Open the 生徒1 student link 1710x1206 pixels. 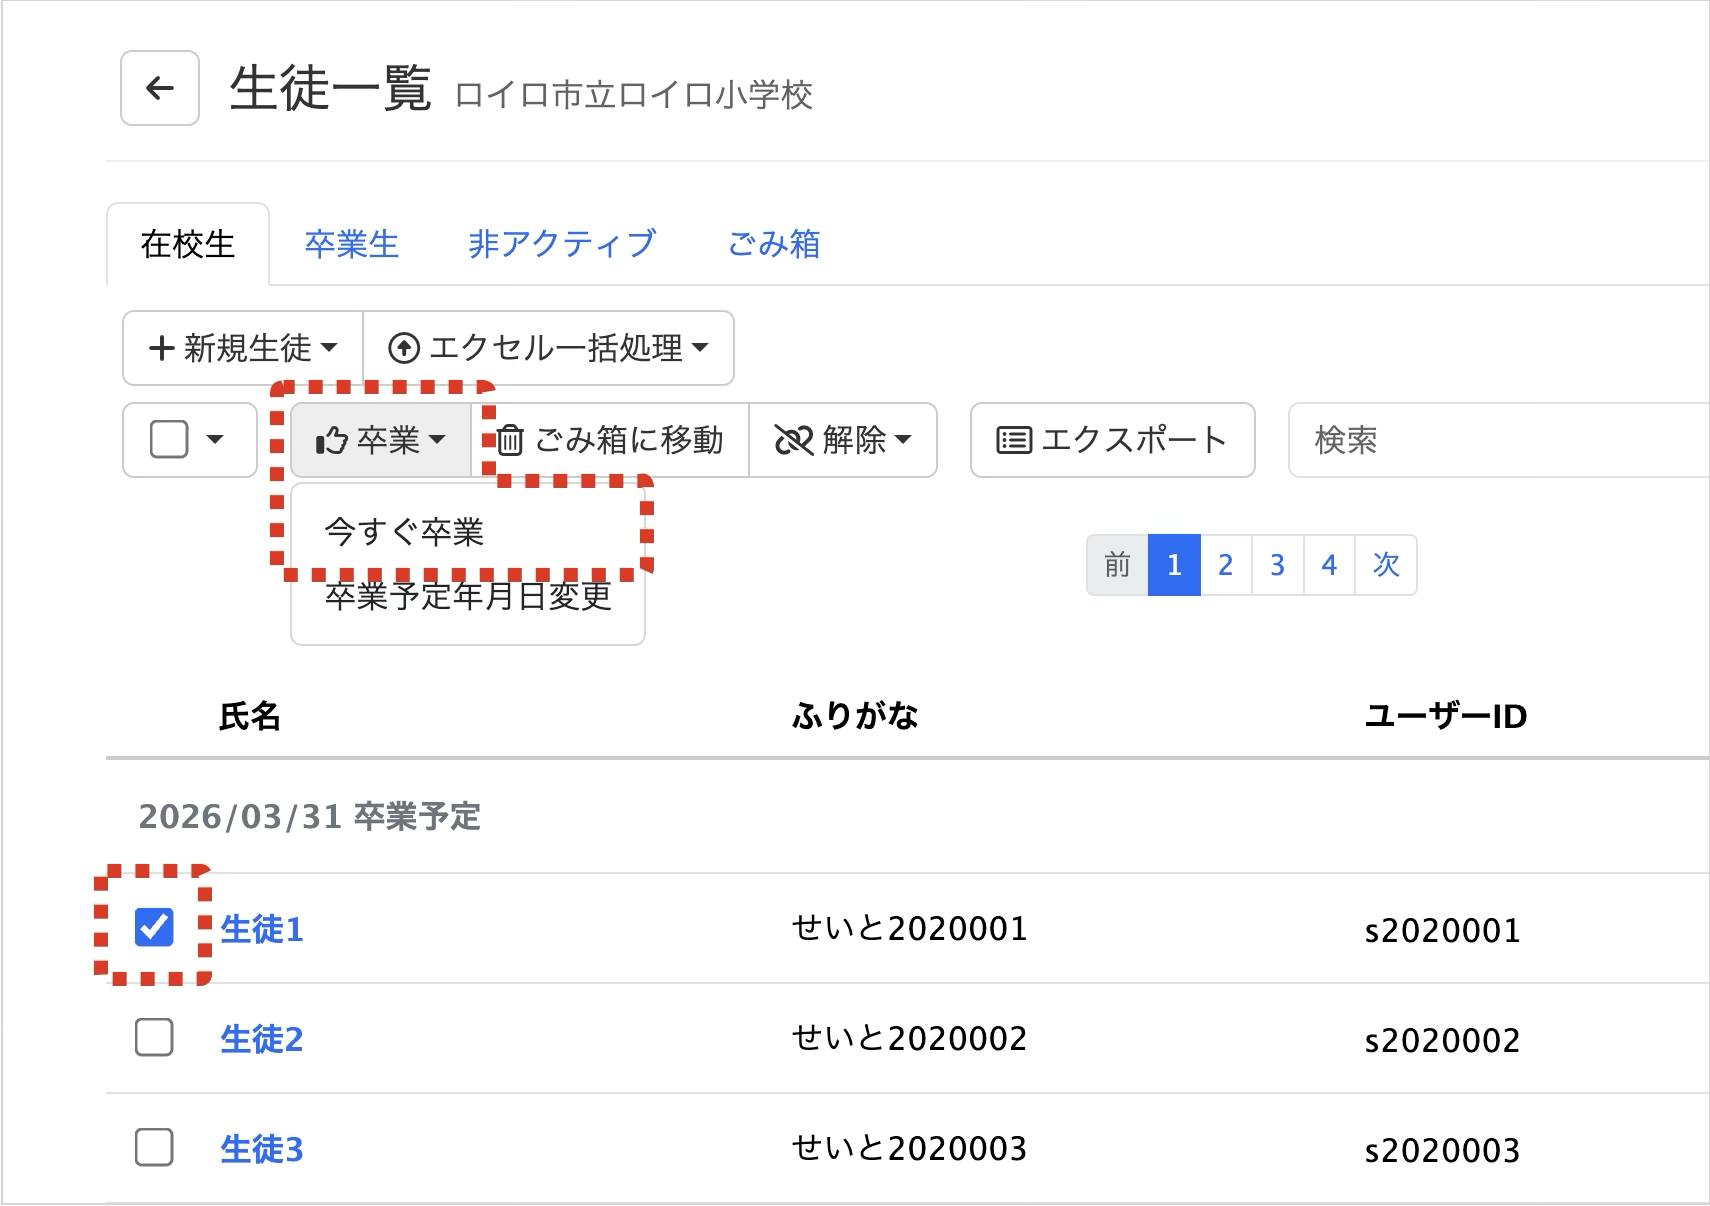click(x=262, y=929)
